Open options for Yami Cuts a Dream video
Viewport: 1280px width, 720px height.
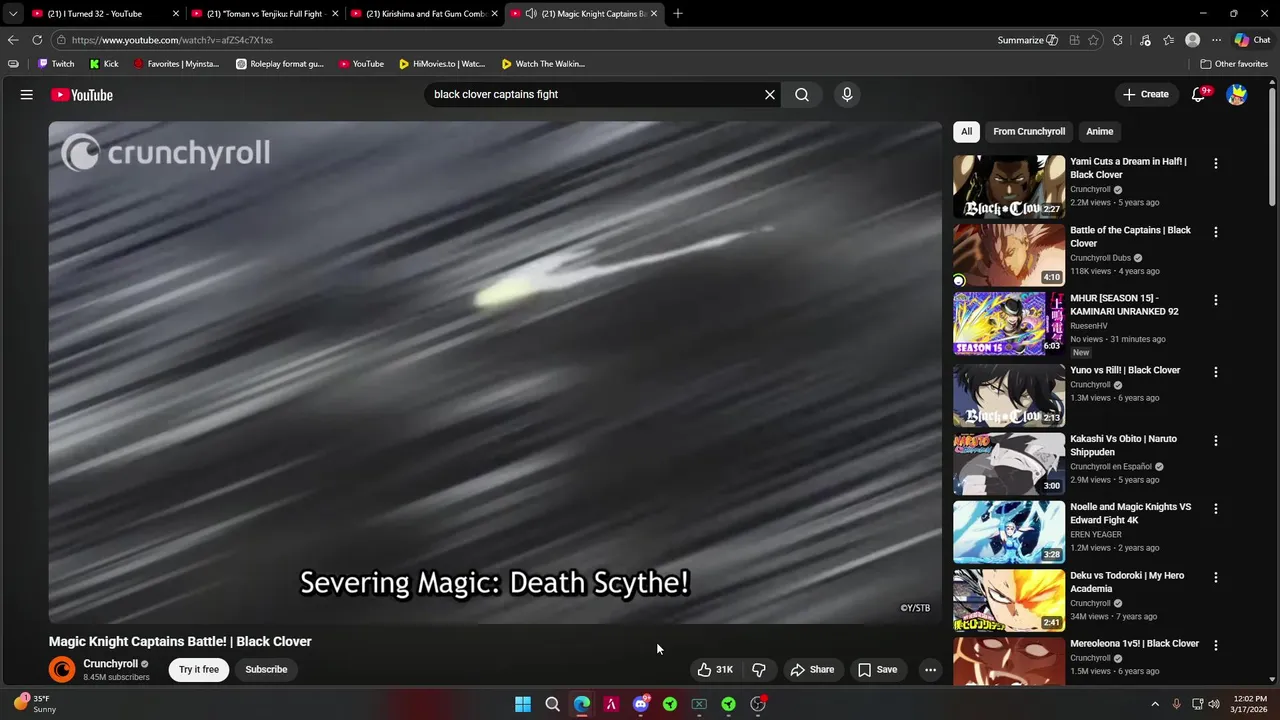[1216, 163]
